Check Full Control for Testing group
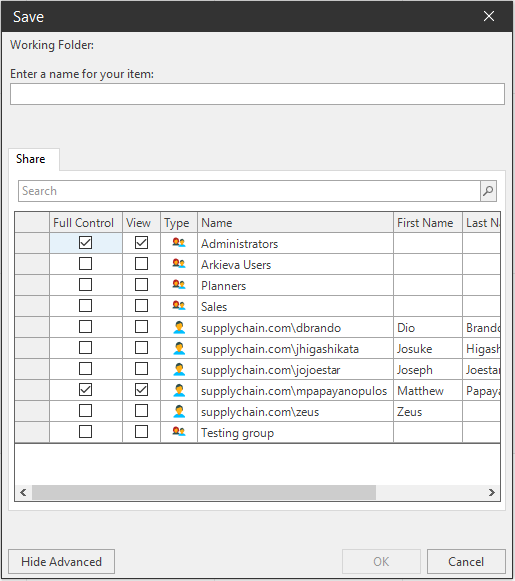The image size is (515, 581). [x=86, y=432]
